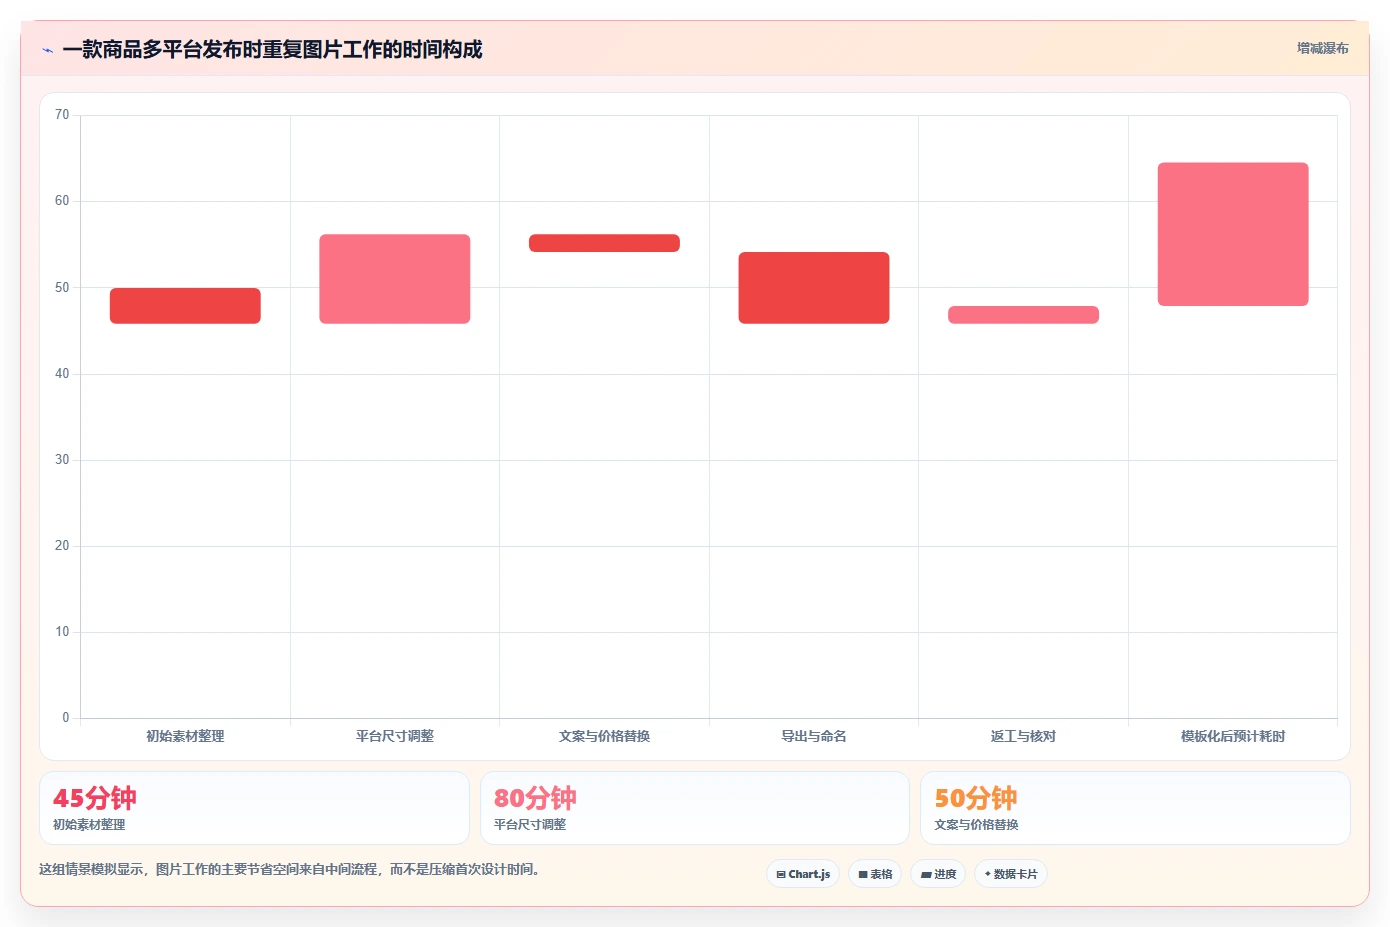
Task: Click the 进度 tag pill
Action: (938, 874)
